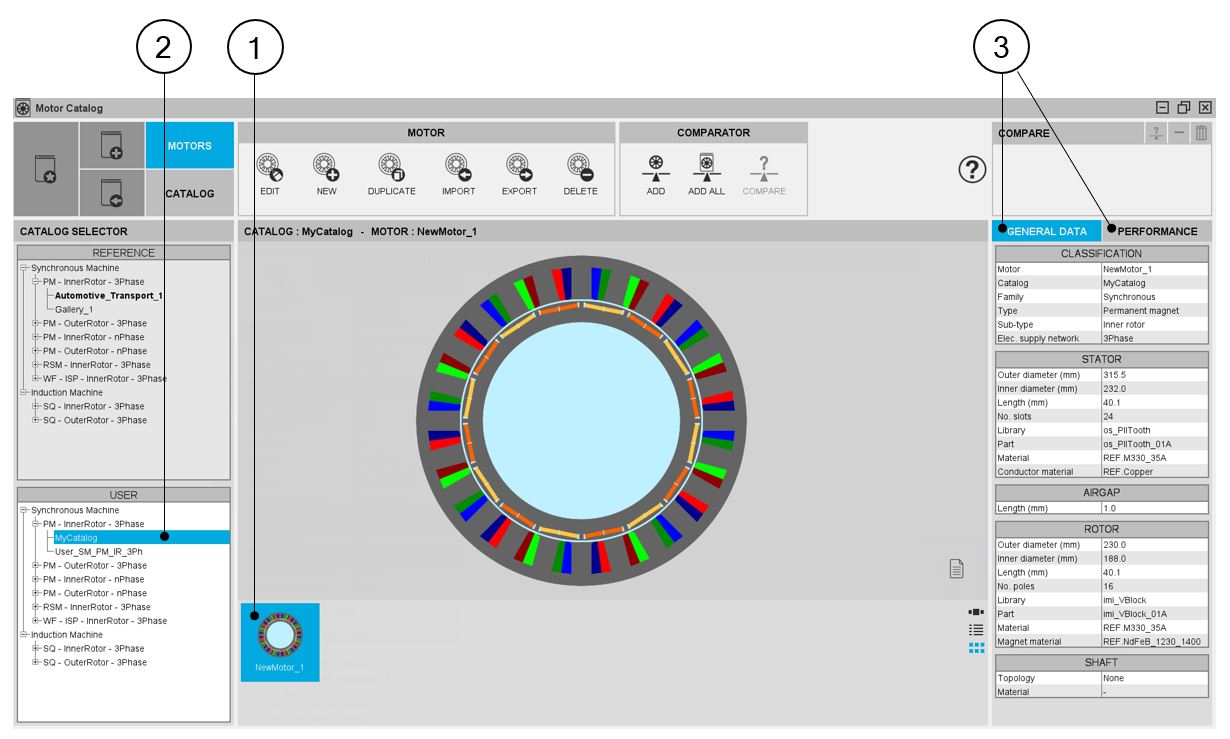The width and height of the screenshot is (1230, 739).
Task: Switch to list view display mode
Action: tap(976, 629)
